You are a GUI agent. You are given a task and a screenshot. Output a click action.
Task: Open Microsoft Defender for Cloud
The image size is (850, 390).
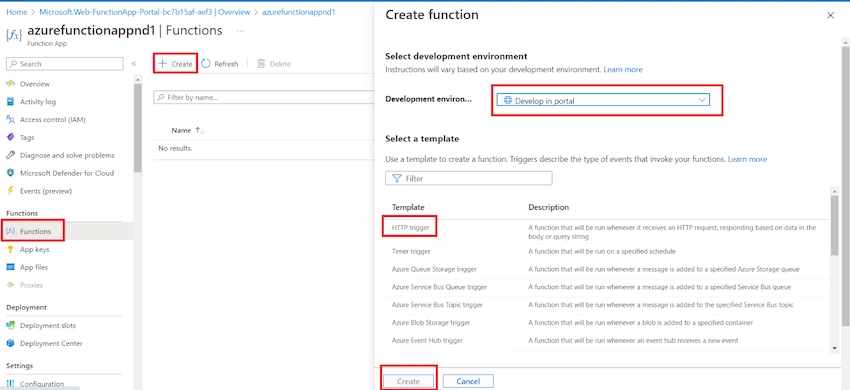(67, 174)
